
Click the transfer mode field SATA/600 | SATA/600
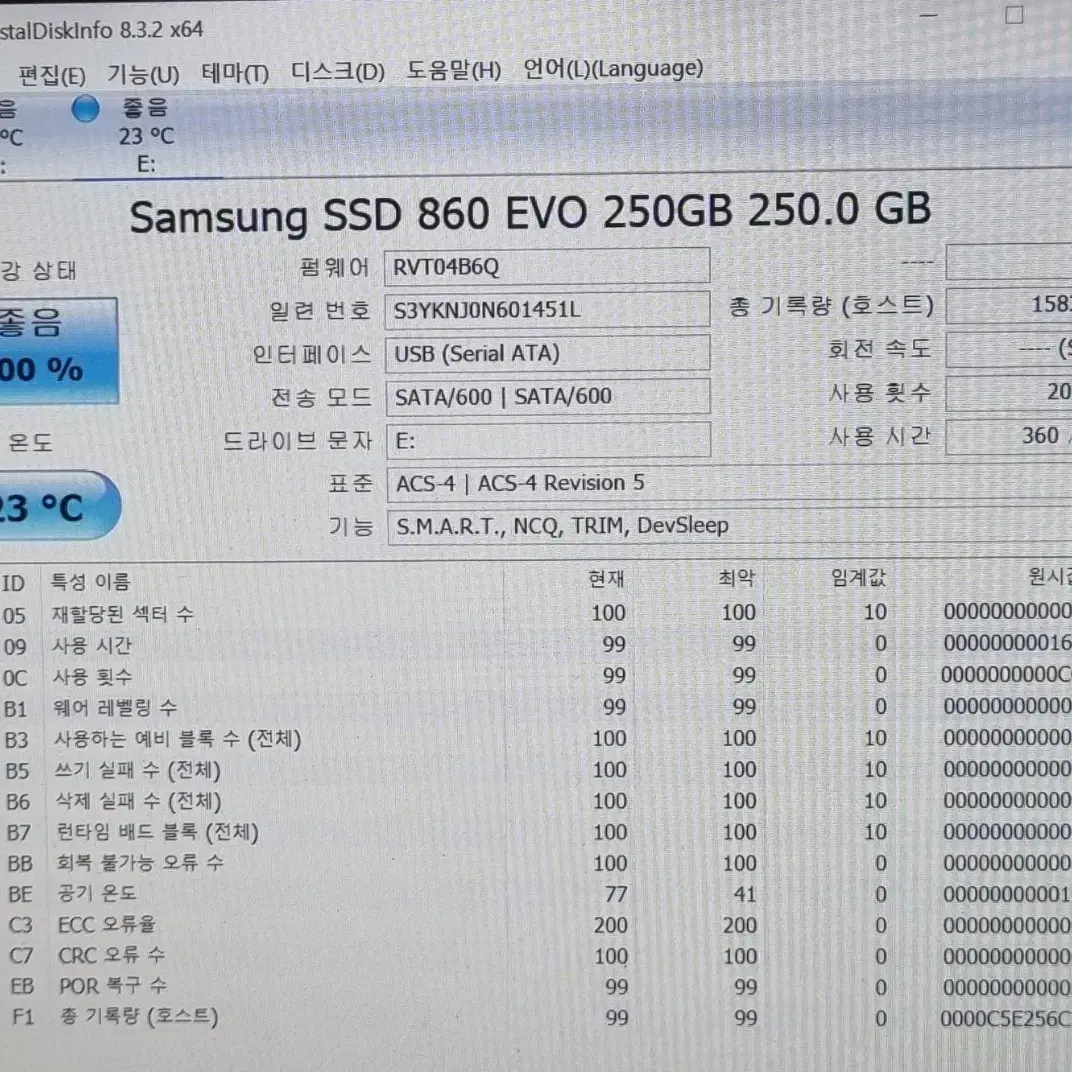(x=548, y=397)
